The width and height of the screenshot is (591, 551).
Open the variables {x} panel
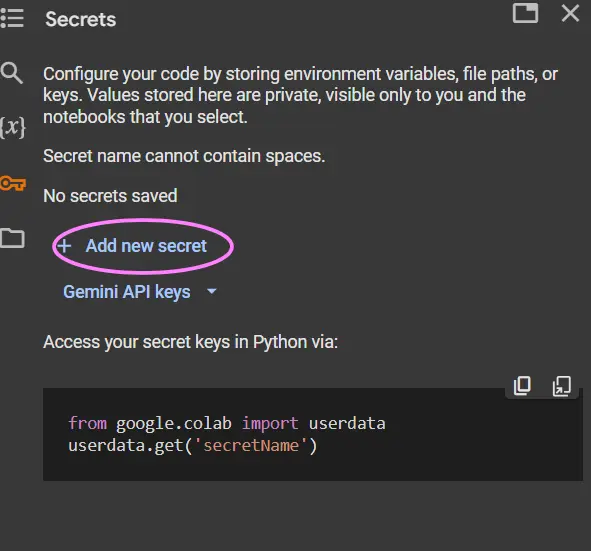tap(12, 127)
